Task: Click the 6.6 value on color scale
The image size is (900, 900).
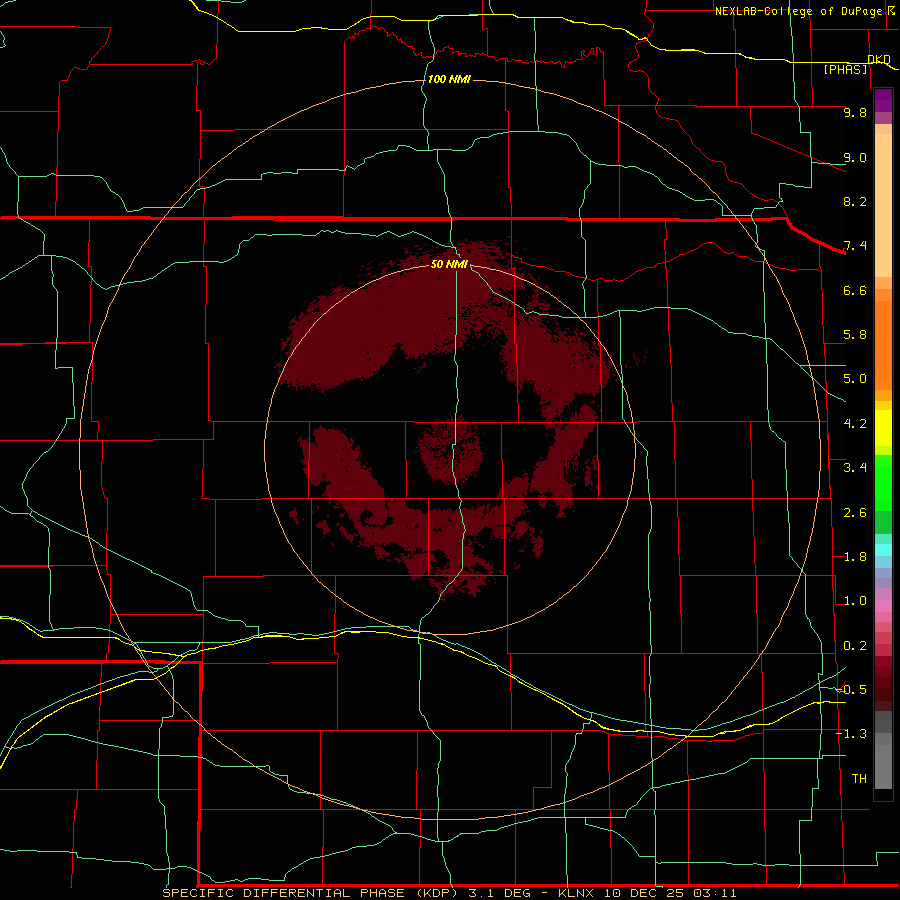Action: pyautogui.click(x=855, y=290)
